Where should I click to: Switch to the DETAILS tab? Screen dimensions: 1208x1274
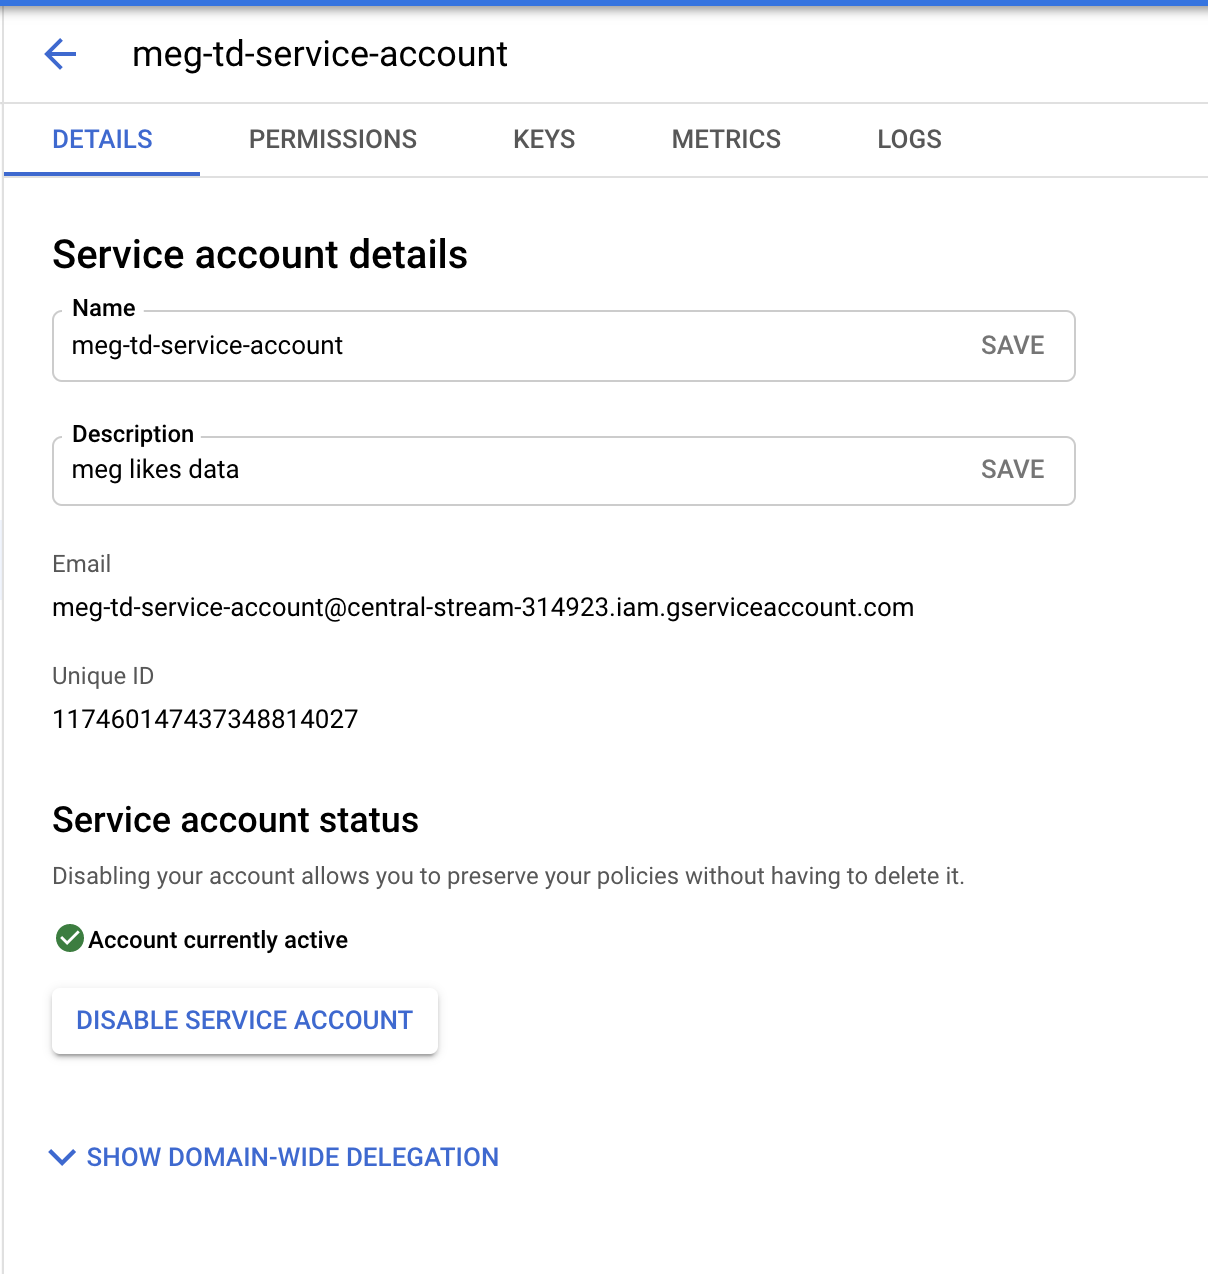[x=102, y=139]
